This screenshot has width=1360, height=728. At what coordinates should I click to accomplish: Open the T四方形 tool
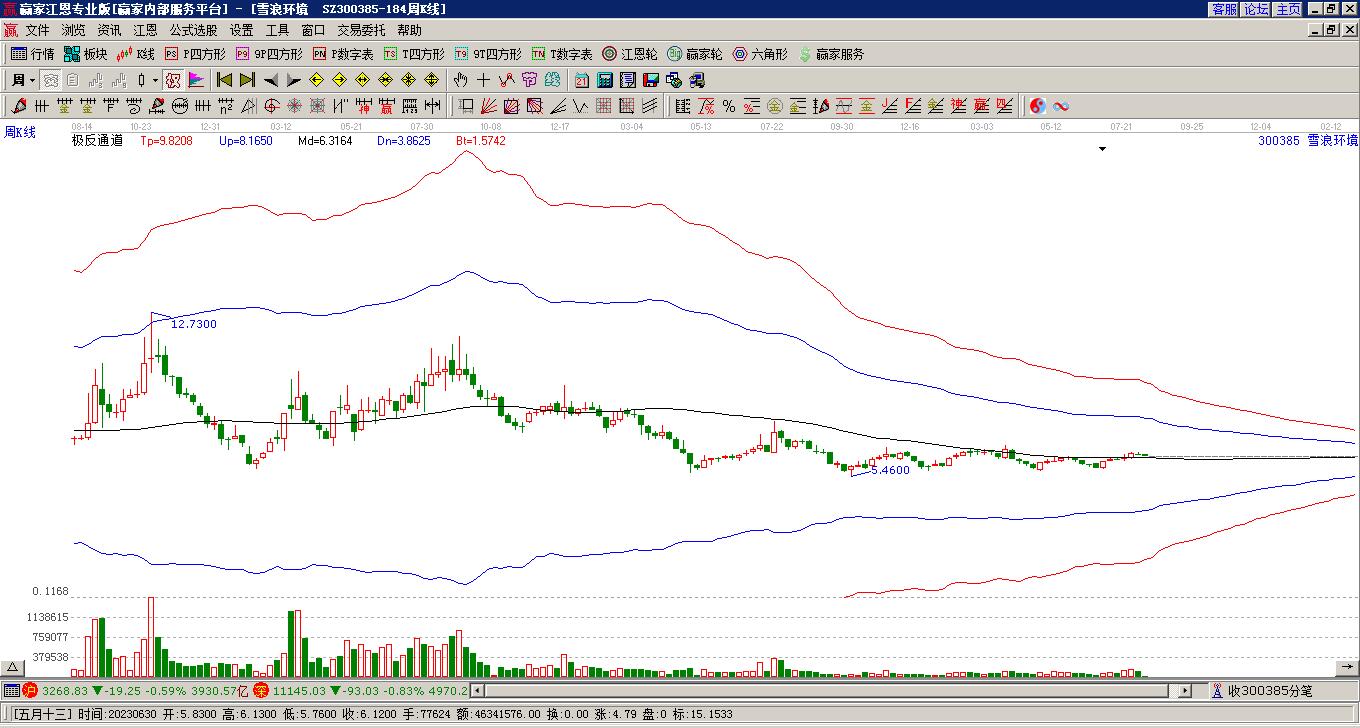[x=414, y=54]
